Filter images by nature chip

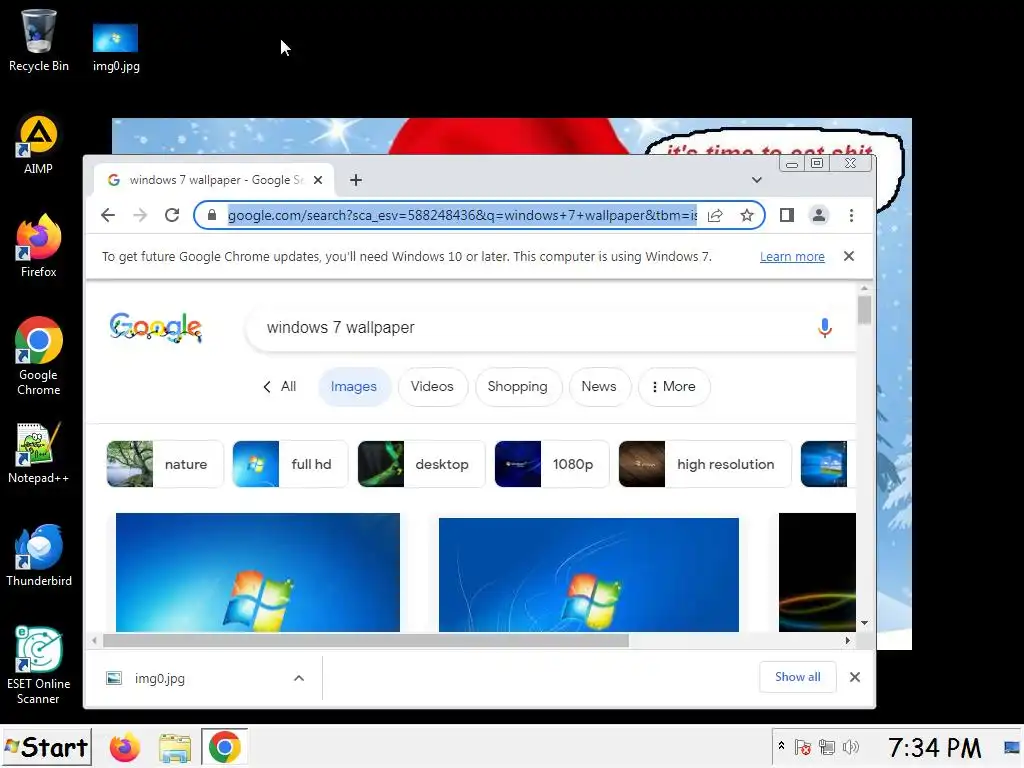165,464
